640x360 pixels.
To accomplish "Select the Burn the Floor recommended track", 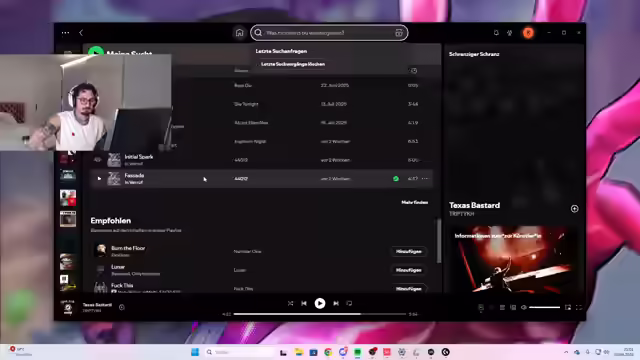I will [x=261, y=251].
